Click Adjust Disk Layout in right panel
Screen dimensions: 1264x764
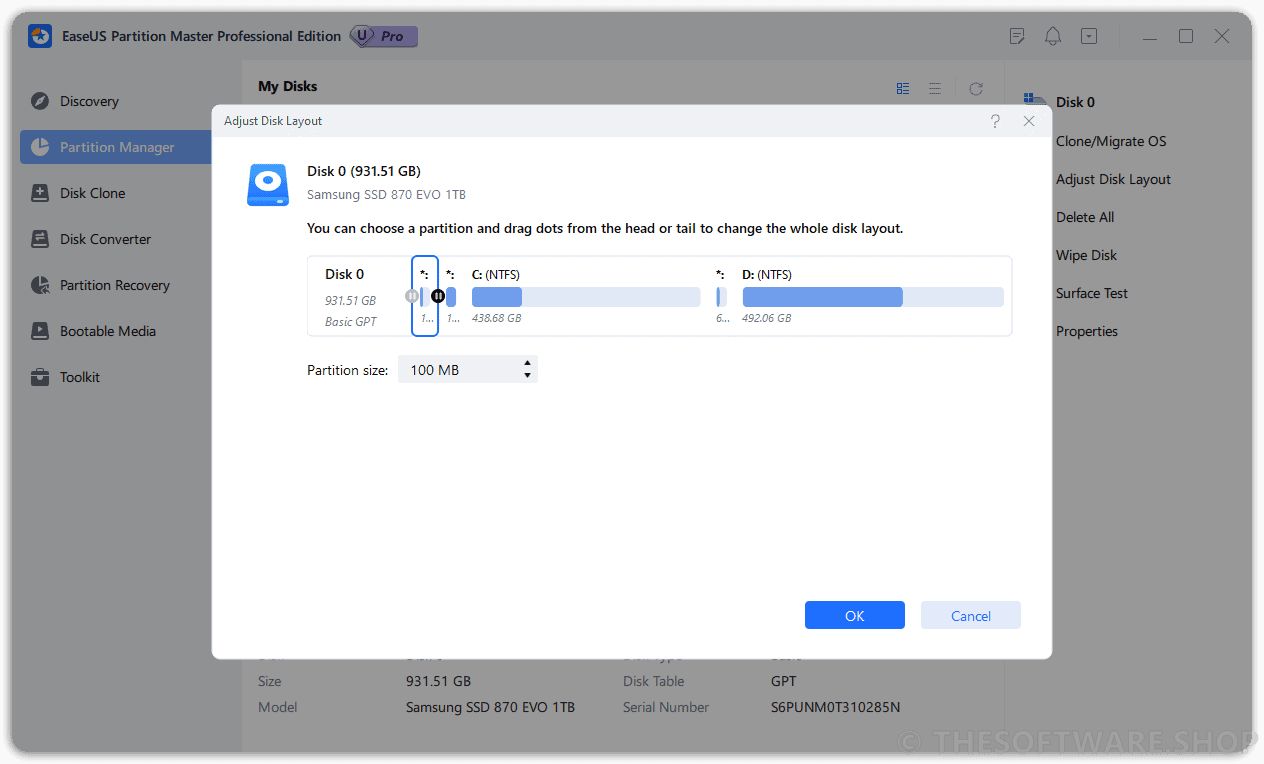click(1113, 179)
